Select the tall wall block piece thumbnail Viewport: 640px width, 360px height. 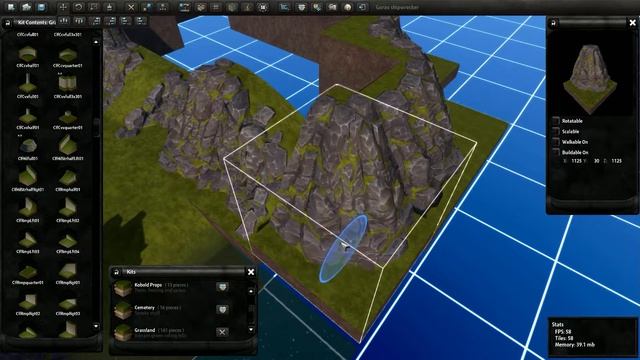(67, 84)
